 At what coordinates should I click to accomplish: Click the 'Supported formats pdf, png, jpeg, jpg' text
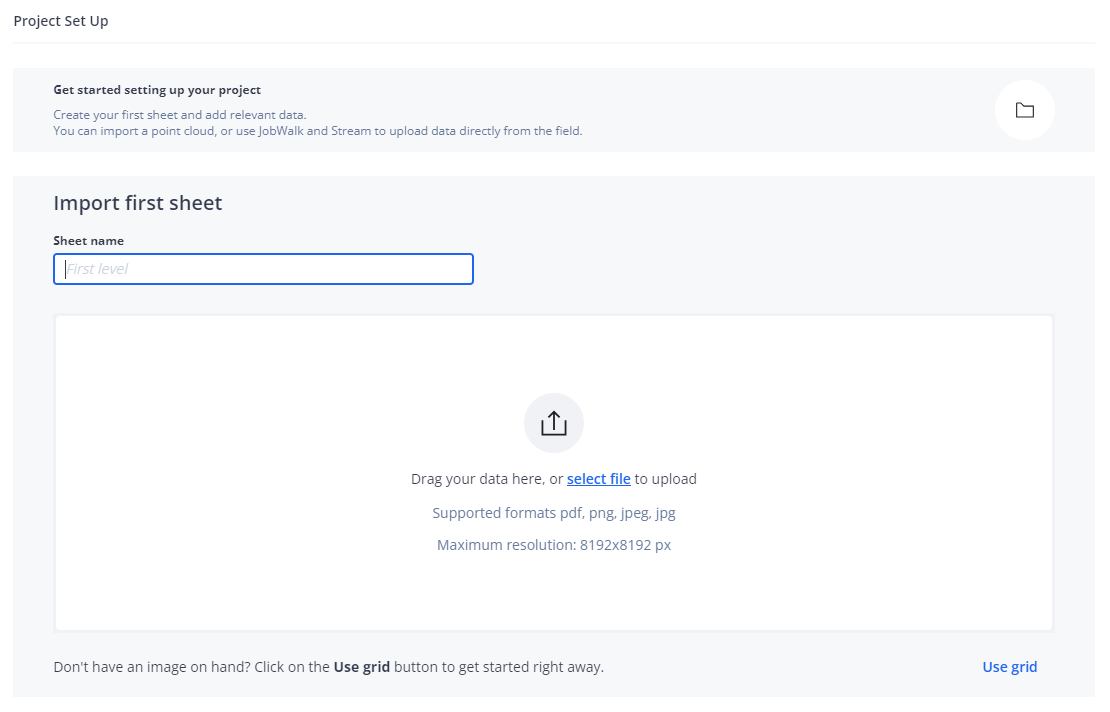coord(553,513)
